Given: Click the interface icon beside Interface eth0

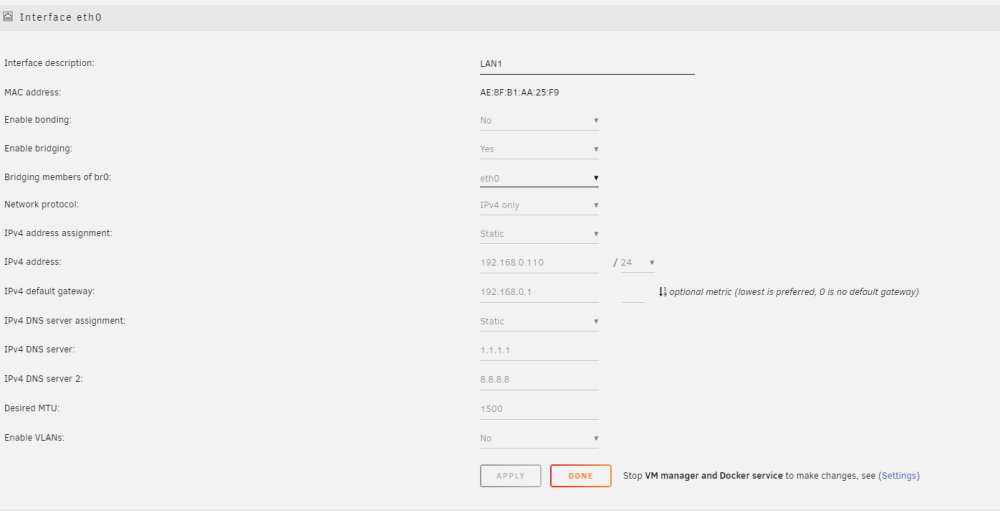Looking at the screenshot, I should (x=8, y=17).
